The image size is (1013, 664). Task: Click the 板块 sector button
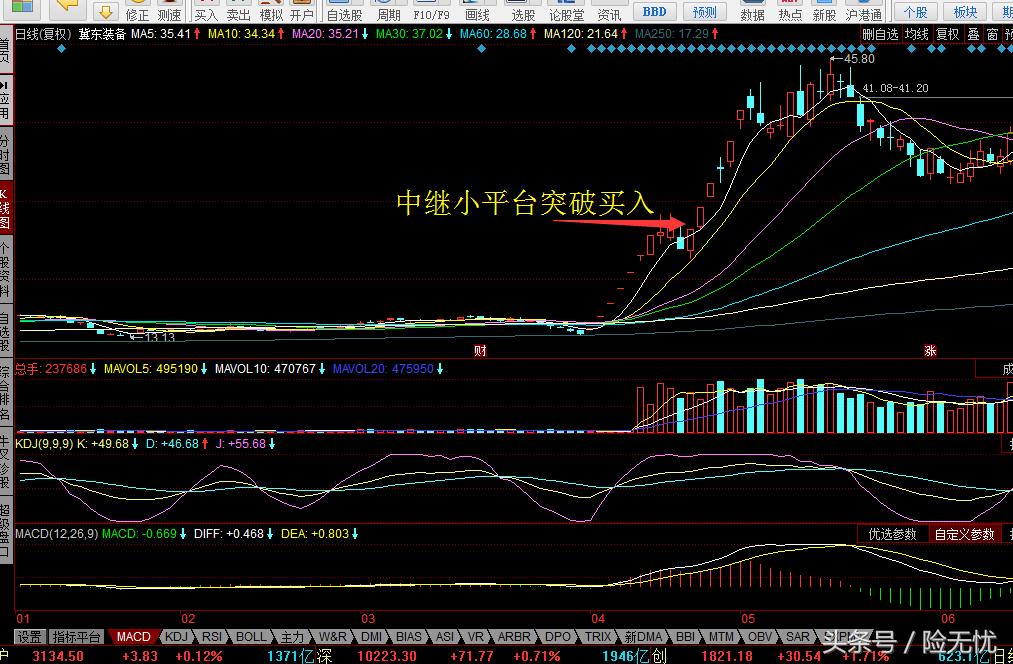click(x=965, y=11)
